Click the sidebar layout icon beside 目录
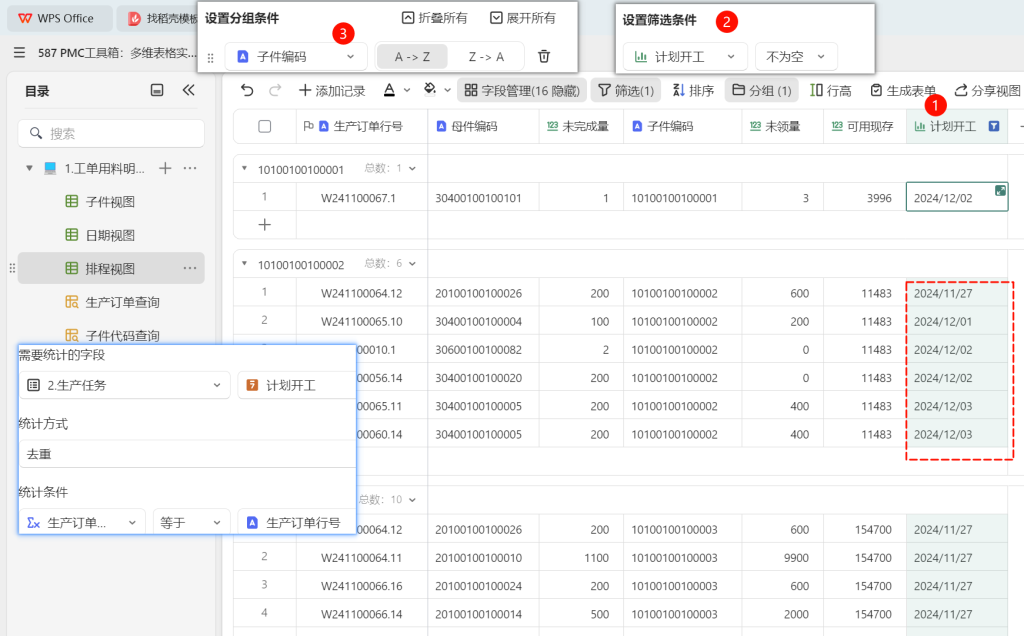Image resolution: width=1024 pixels, height=636 pixels. [157, 90]
